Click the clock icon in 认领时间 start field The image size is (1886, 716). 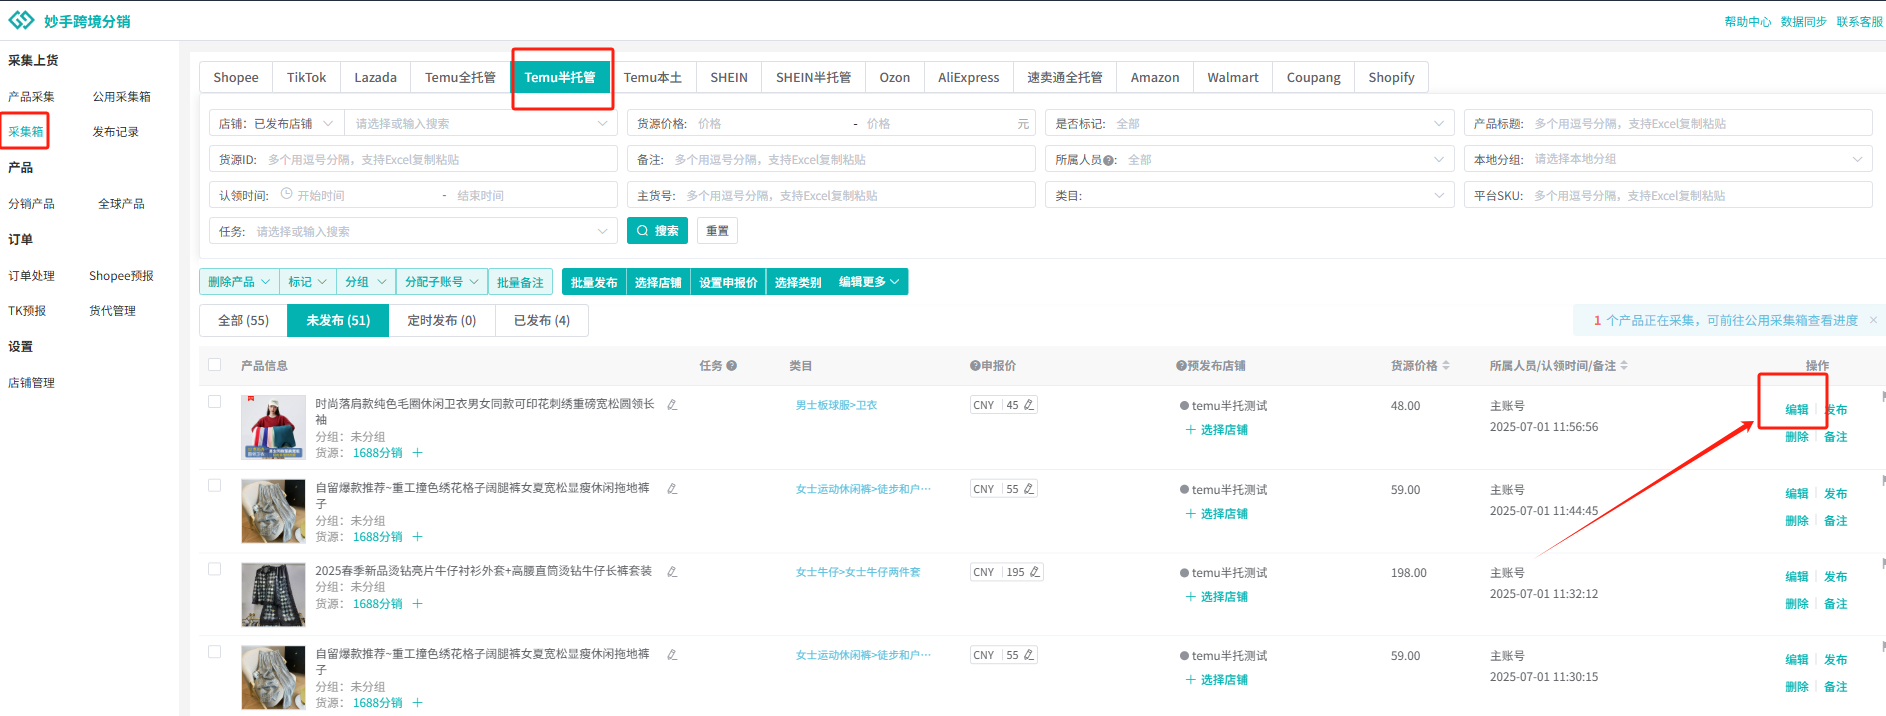tap(287, 195)
